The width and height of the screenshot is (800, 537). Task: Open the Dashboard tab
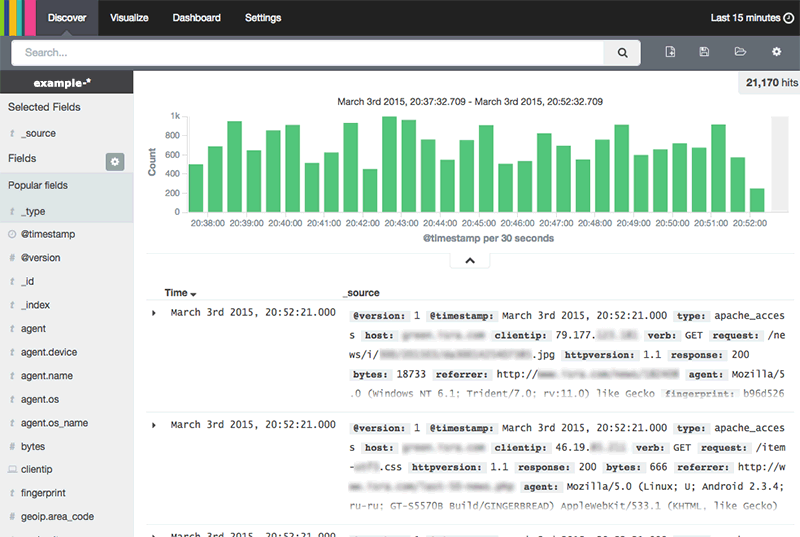[x=196, y=18]
